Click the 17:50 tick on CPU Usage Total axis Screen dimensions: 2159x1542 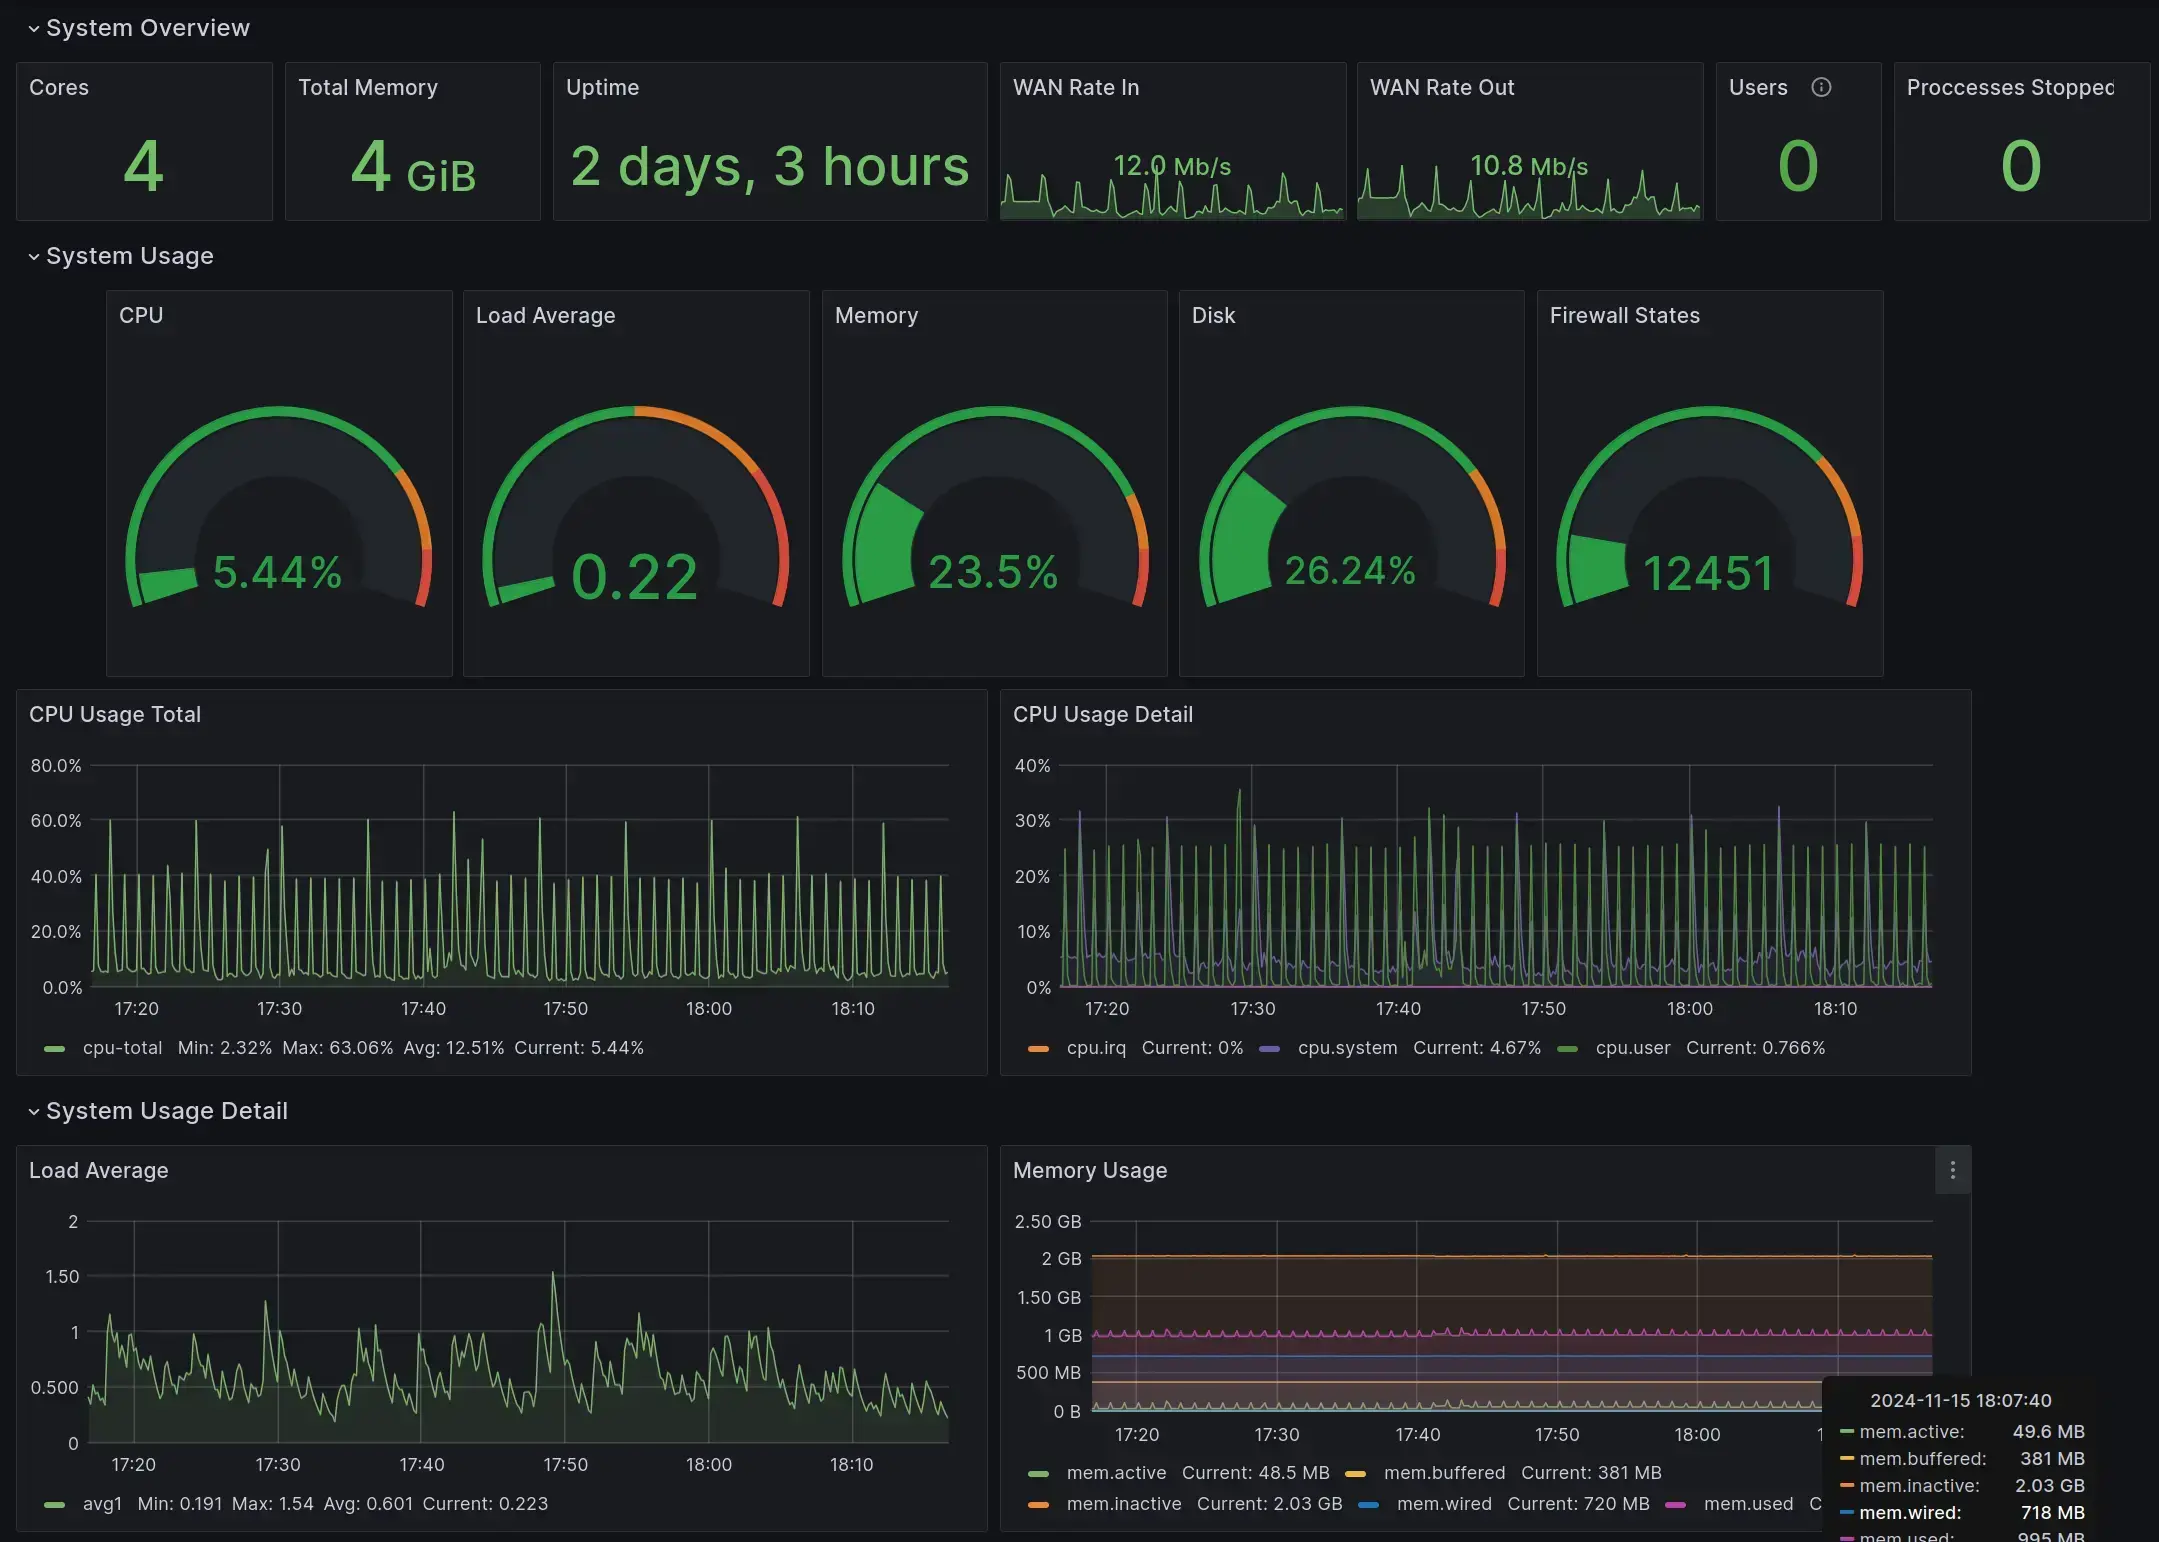click(566, 1009)
